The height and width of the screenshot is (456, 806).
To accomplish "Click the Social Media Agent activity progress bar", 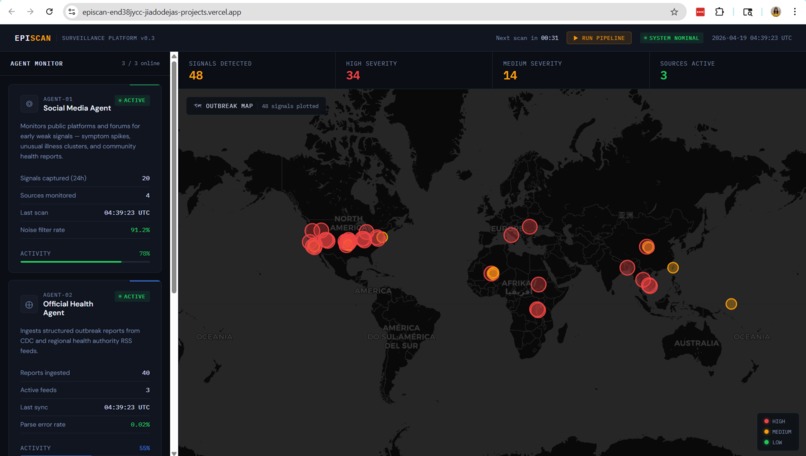I will click(x=85, y=262).
